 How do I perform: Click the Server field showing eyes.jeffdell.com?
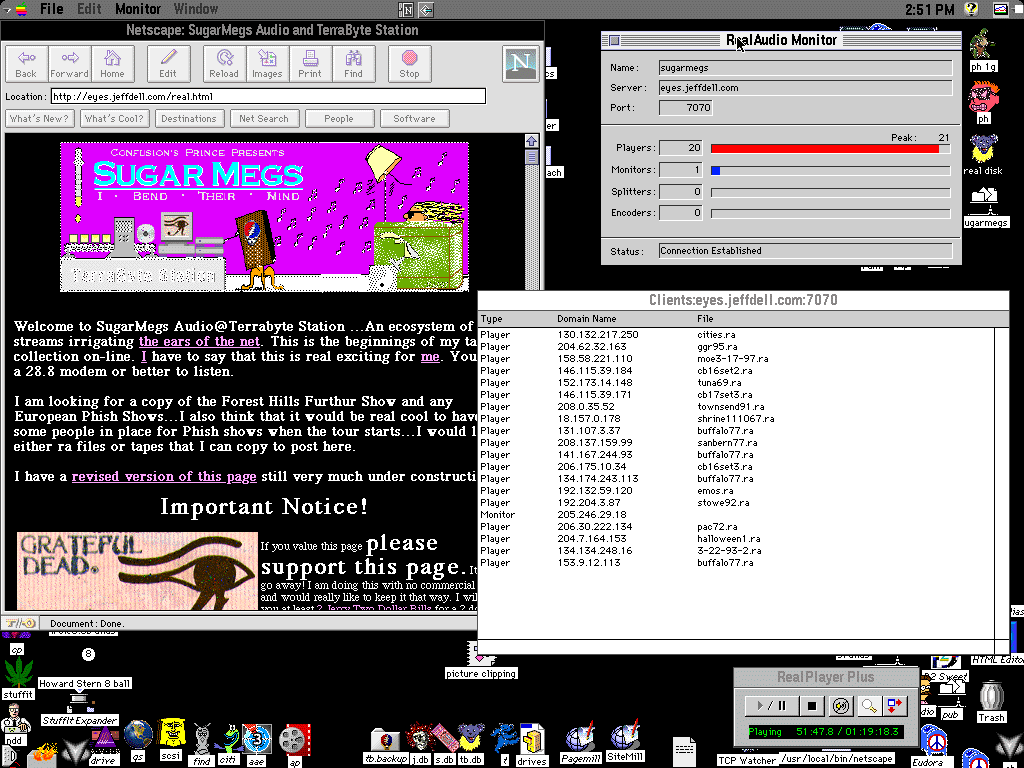click(x=805, y=88)
